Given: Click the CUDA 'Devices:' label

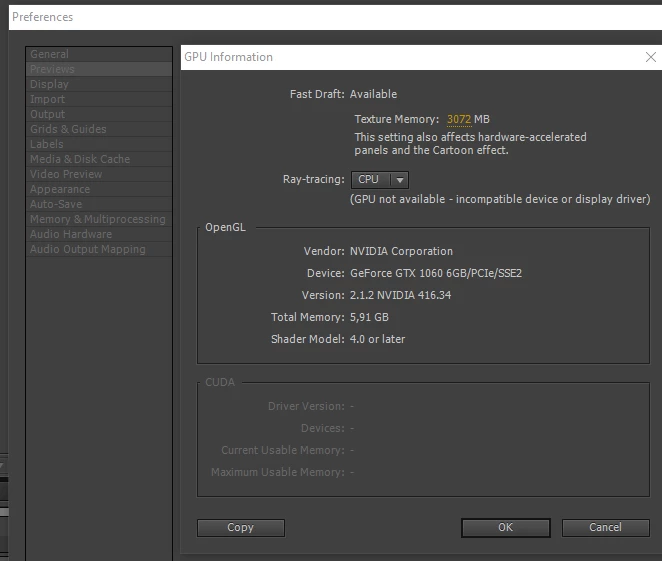Looking at the screenshot, I should (x=323, y=428).
